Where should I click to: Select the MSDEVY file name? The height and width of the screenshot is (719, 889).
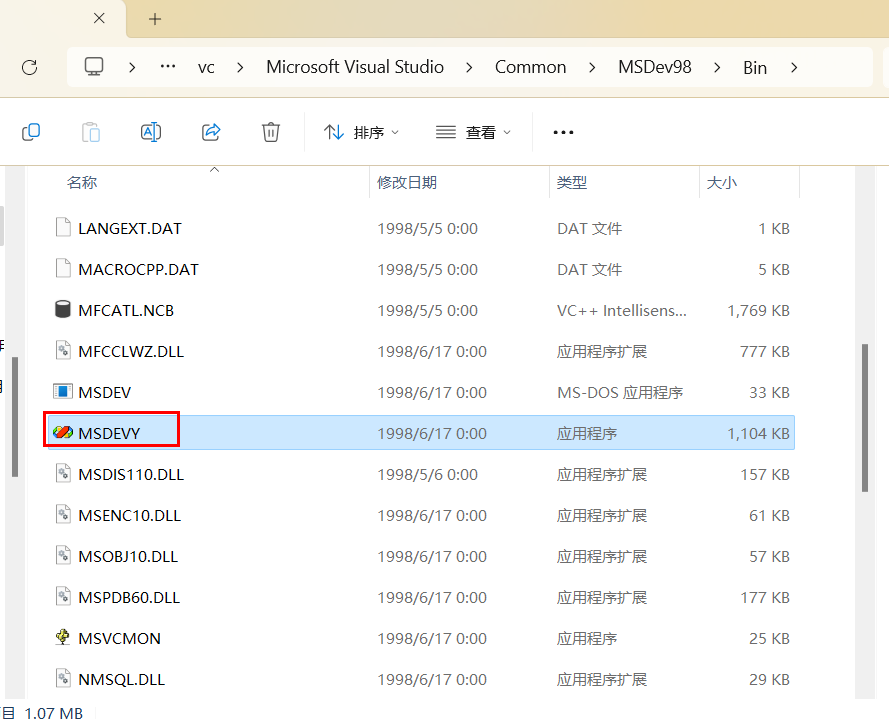109,433
